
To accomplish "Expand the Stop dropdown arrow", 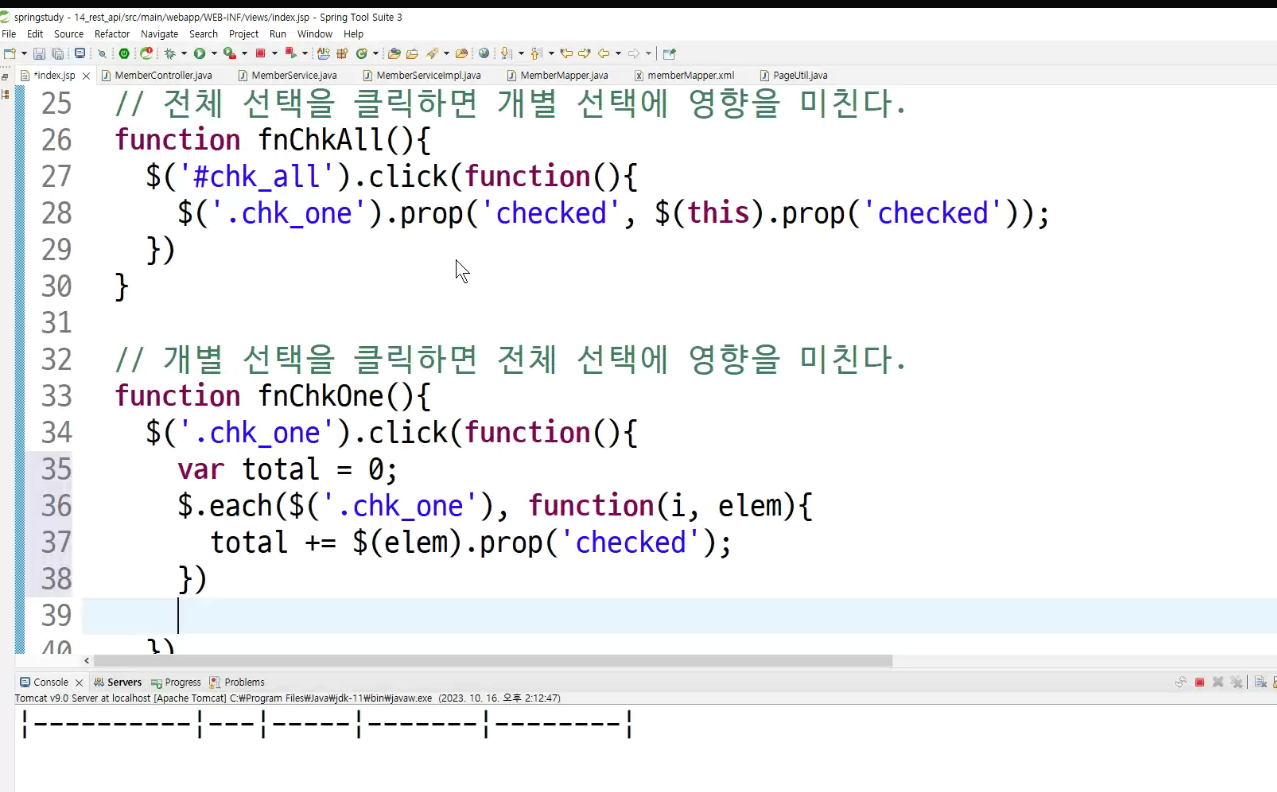I will pos(275,53).
